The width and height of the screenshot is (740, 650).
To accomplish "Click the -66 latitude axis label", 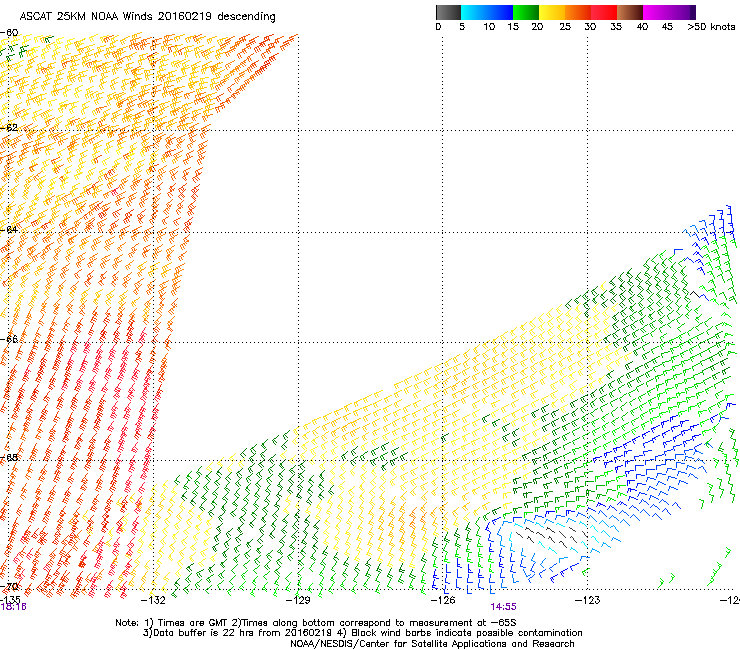I will click(x=9, y=339).
